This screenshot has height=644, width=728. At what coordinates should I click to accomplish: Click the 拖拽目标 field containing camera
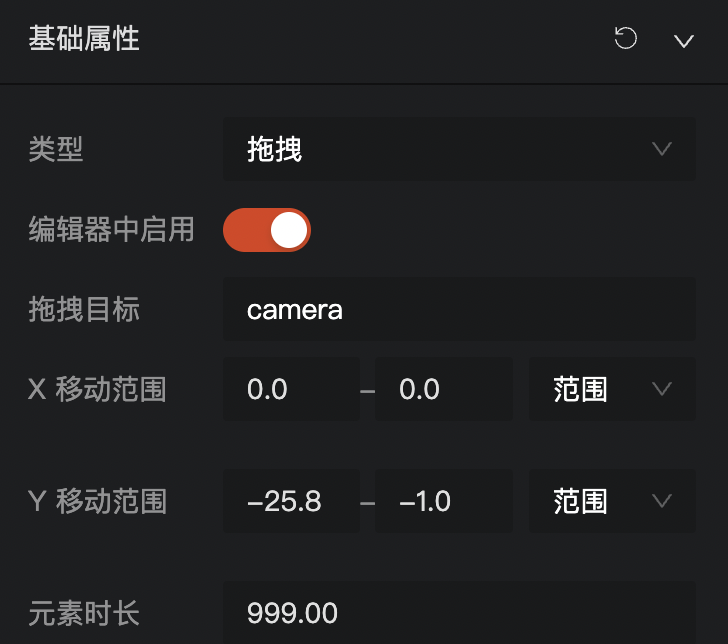459,309
